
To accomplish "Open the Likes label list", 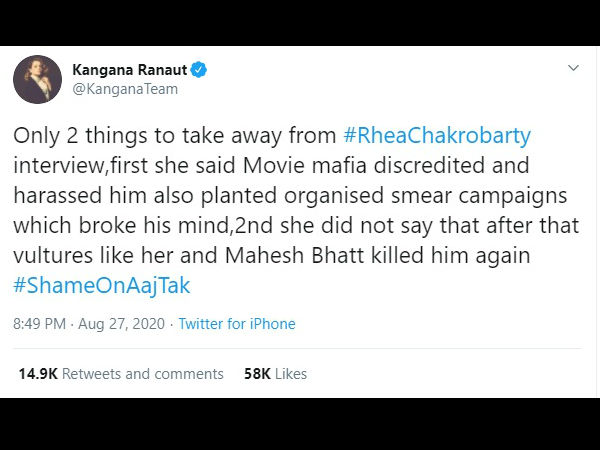I will pos(291,374).
